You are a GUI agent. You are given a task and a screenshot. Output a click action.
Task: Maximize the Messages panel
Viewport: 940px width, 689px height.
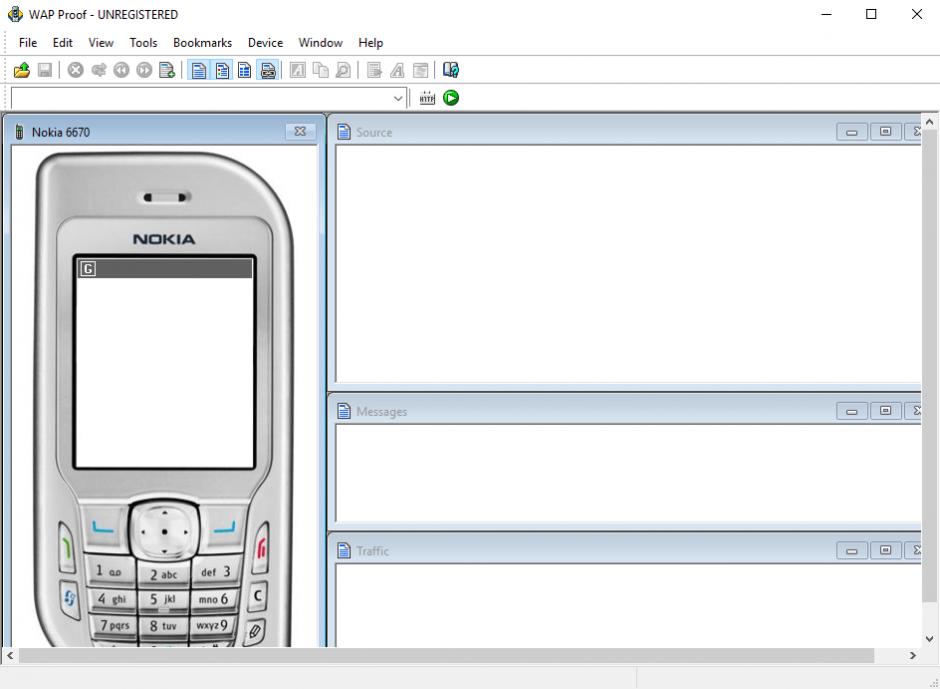(x=885, y=411)
